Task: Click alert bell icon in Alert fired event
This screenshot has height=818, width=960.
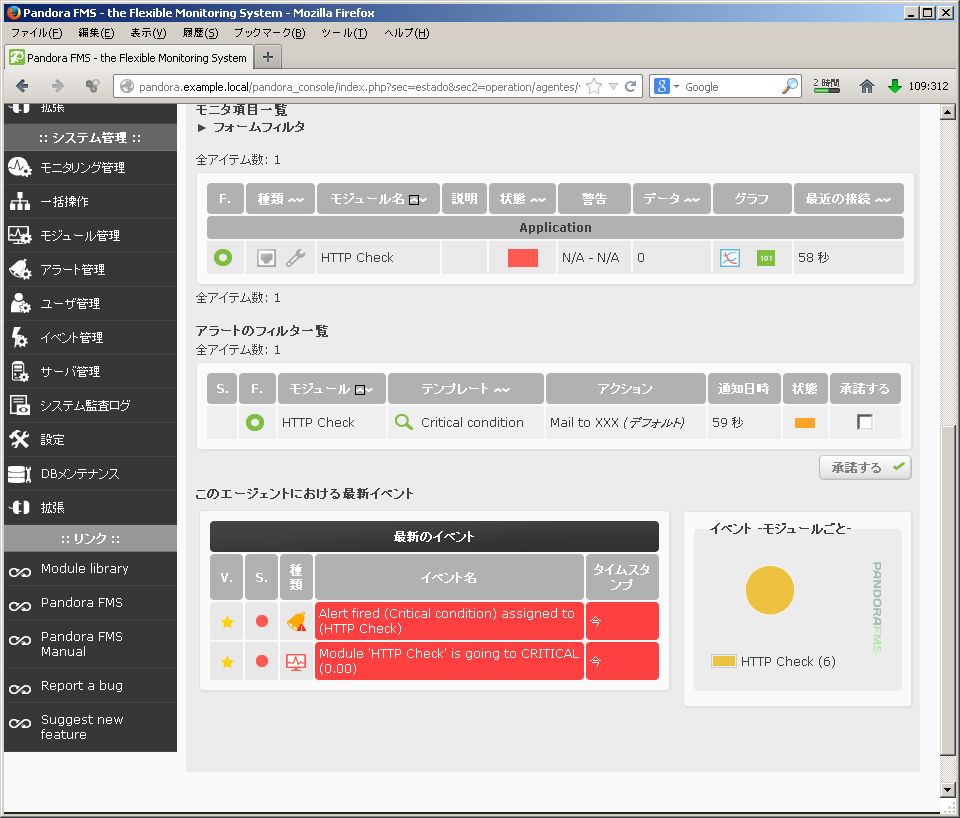Action: (296, 621)
